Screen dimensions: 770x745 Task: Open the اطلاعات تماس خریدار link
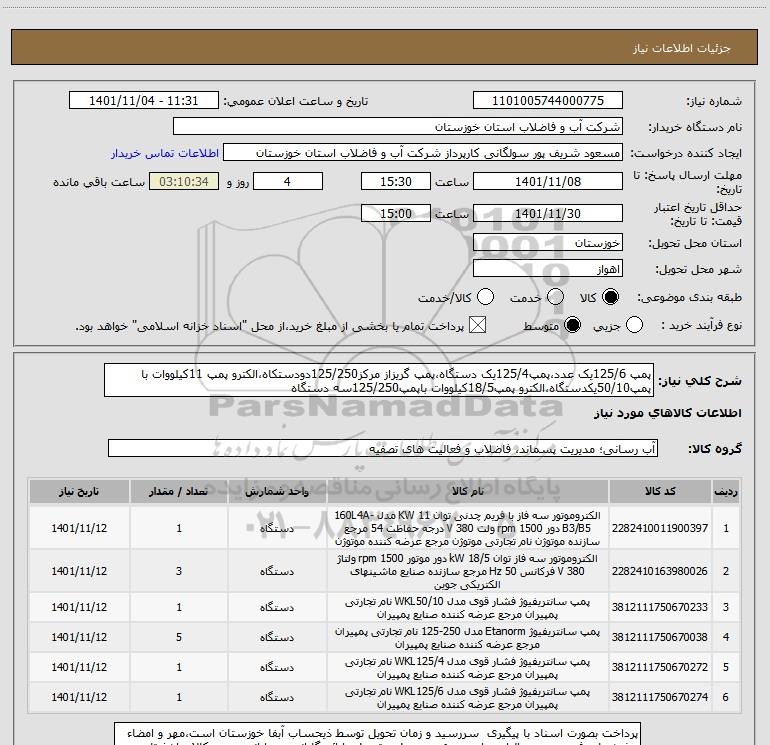coord(165,153)
